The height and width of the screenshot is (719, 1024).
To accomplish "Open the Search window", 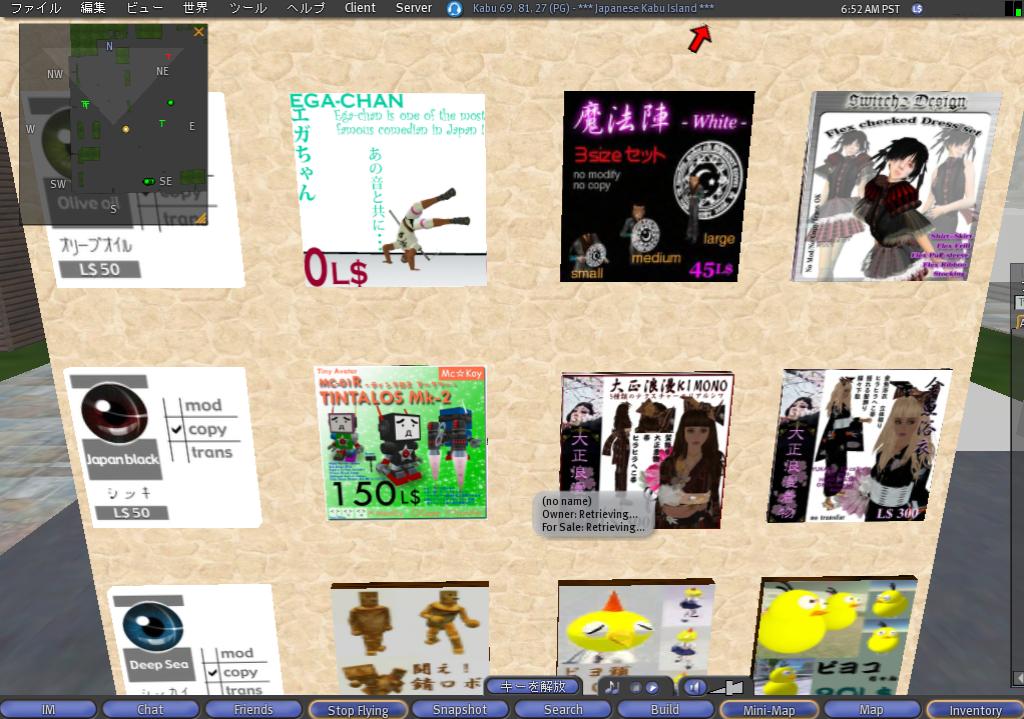I will (563, 709).
